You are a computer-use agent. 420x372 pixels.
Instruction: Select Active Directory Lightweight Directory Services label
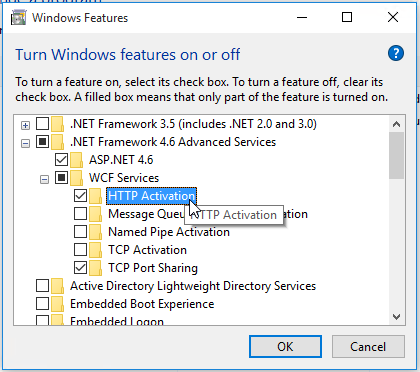[x=193, y=286]
